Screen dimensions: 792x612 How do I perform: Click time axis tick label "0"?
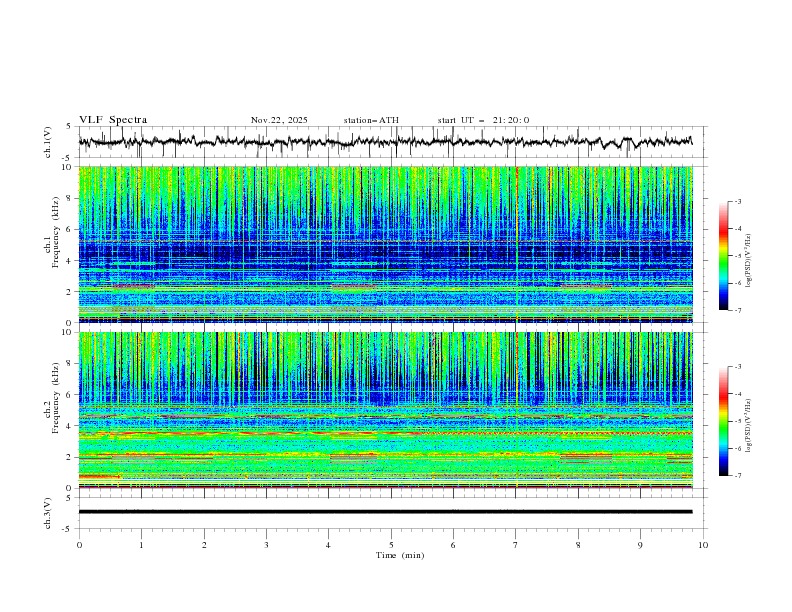pyautogui.click(x=79, y=545)
